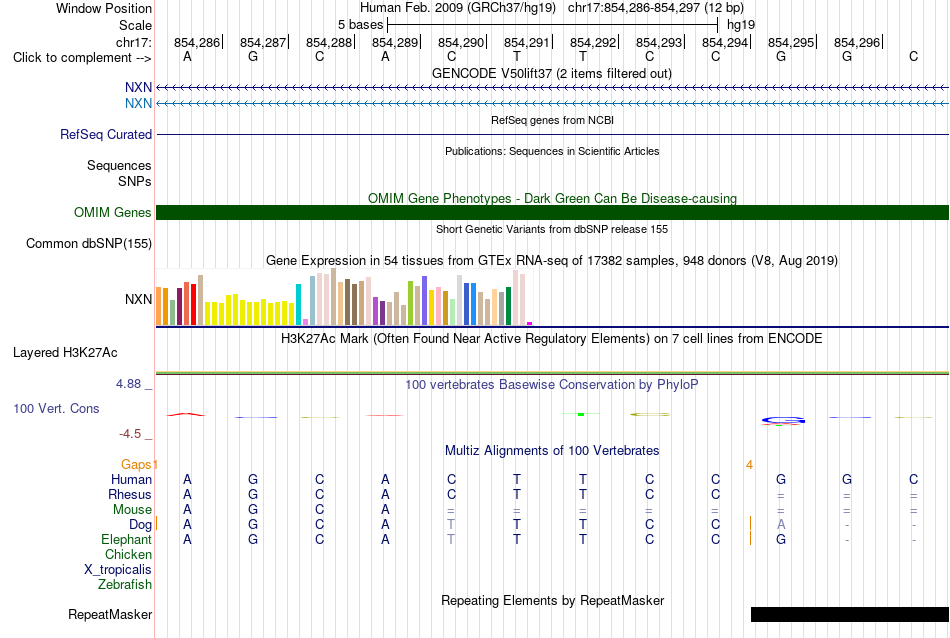The image size is (950, 638).
Task: Select the Mouse alignment row label
Action: click(132, 510)
